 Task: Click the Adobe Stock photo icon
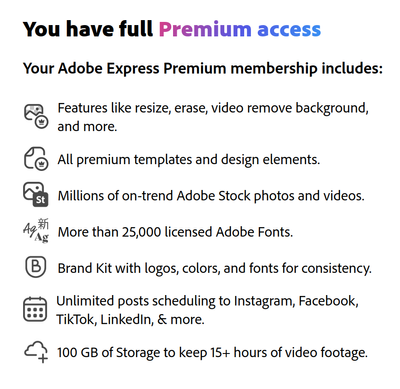click(x=36, y=195)
